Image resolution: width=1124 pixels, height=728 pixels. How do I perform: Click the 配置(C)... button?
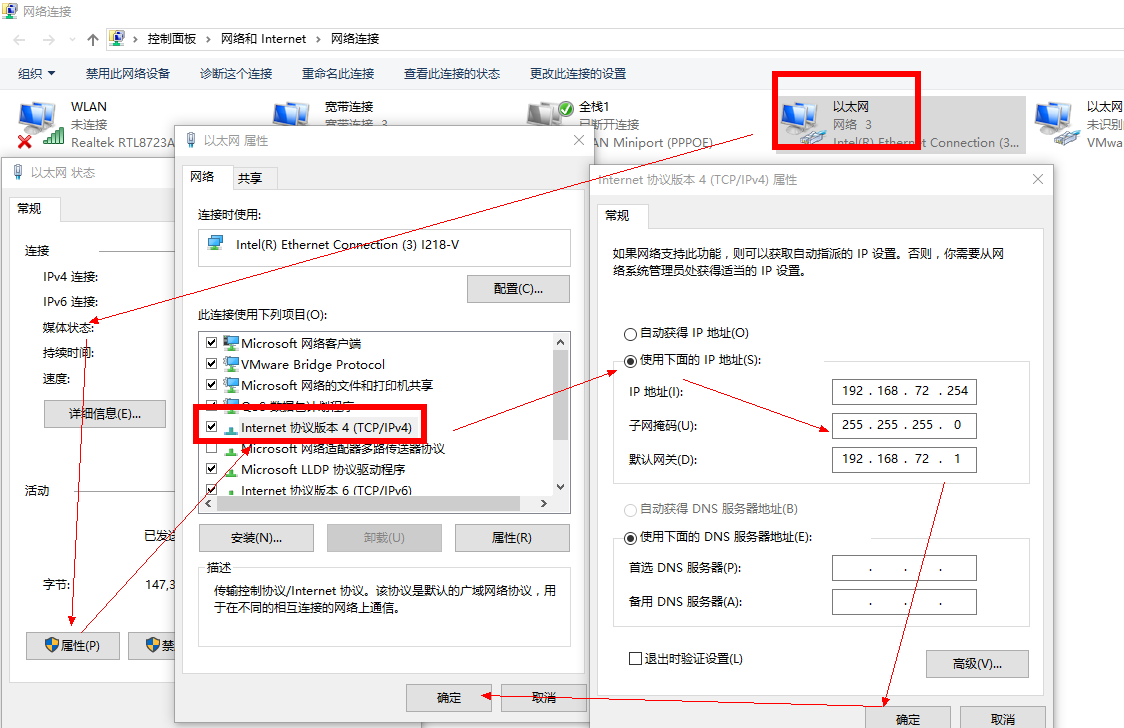tap(518, 289)
